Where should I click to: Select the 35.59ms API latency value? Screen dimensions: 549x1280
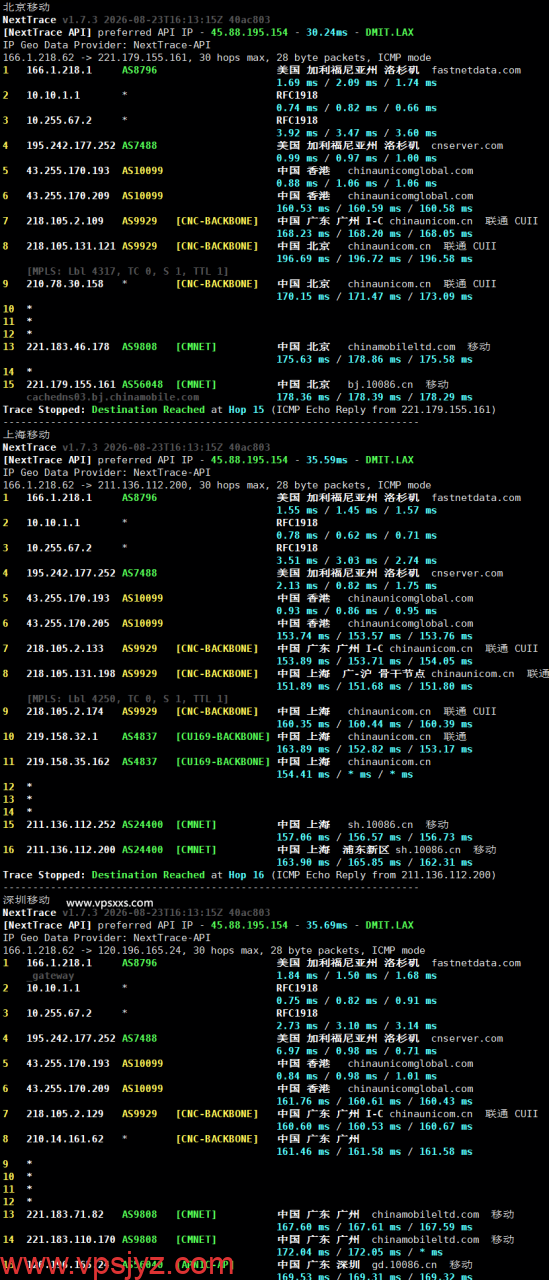(325, 460)
